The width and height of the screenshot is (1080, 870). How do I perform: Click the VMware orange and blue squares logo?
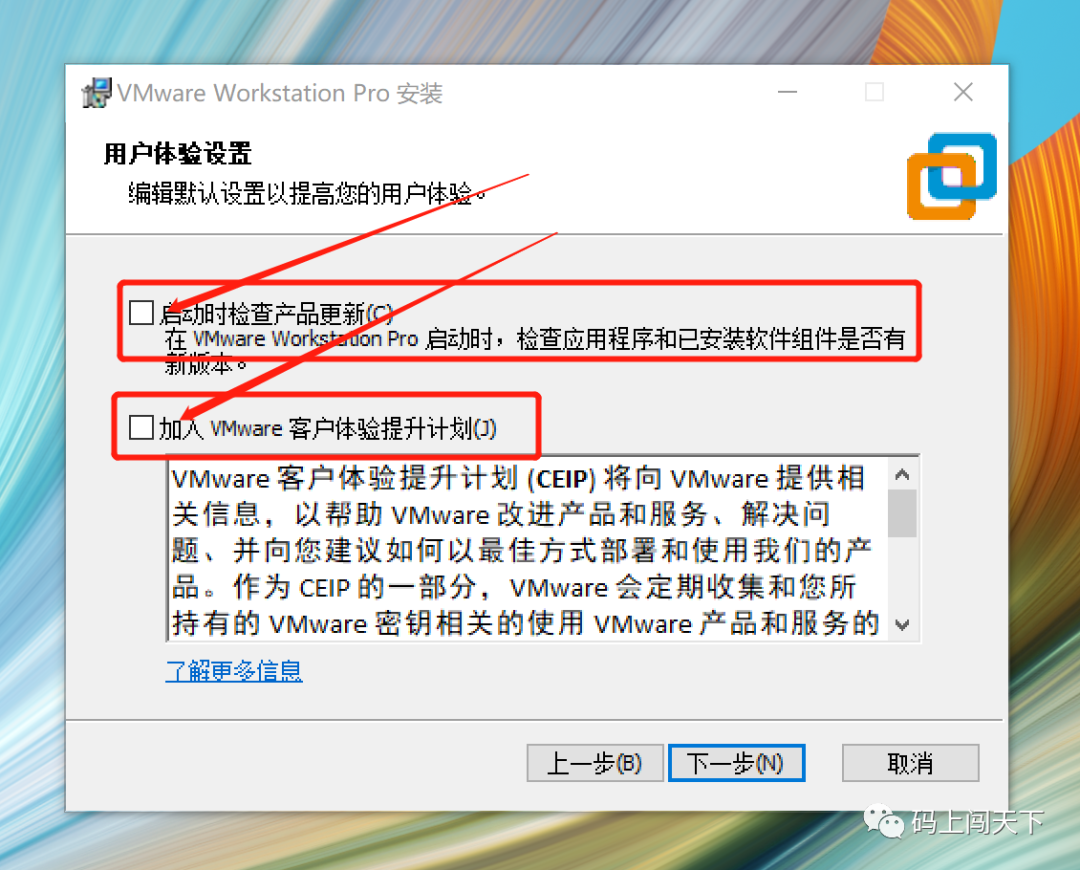(x=952, y=176)
